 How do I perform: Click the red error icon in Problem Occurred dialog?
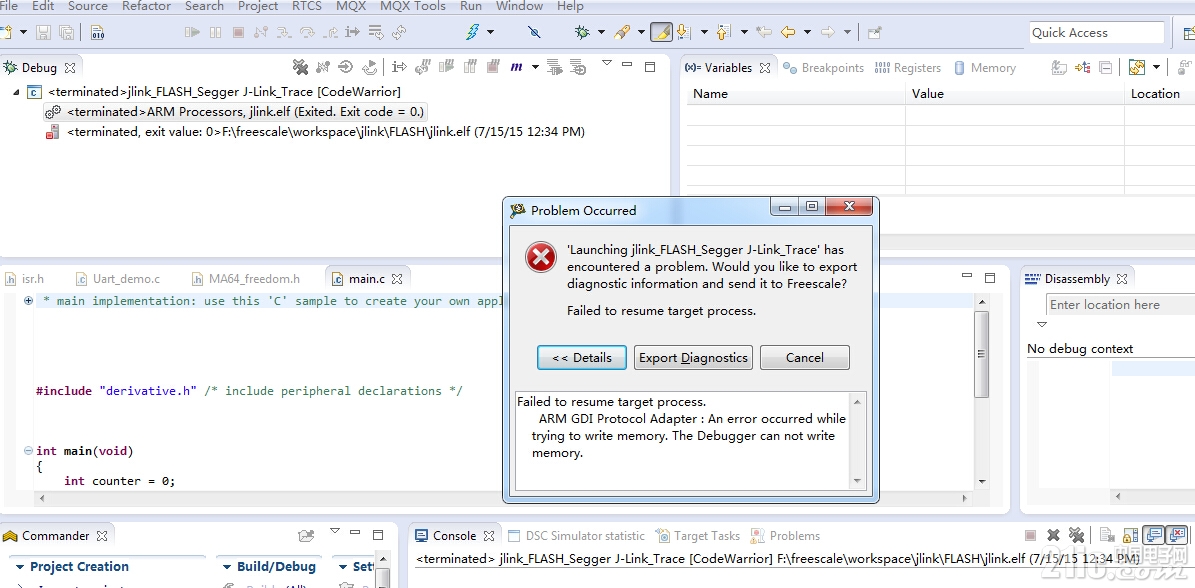(x=541, y=257)
